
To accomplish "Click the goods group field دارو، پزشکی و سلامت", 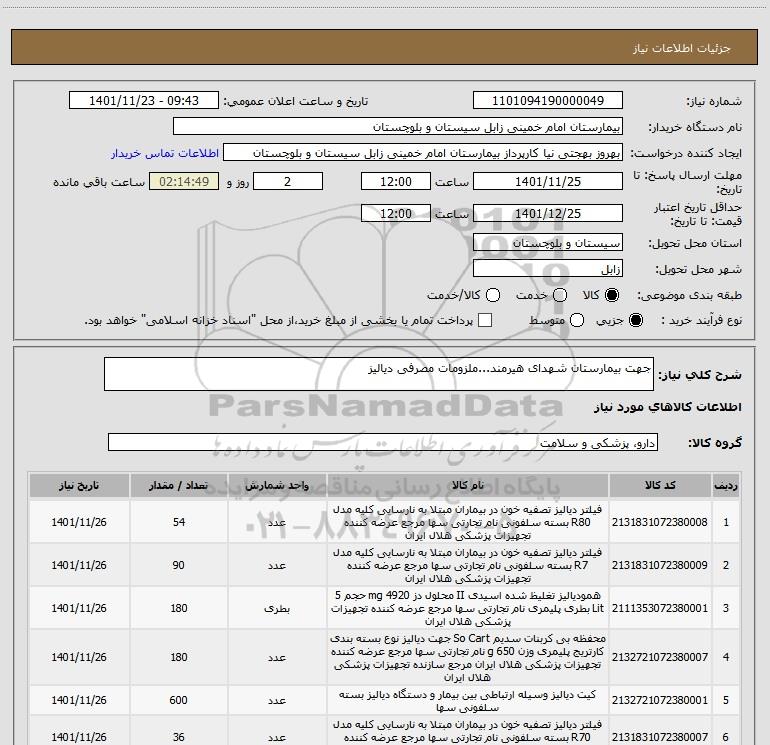I will (383, 442).
